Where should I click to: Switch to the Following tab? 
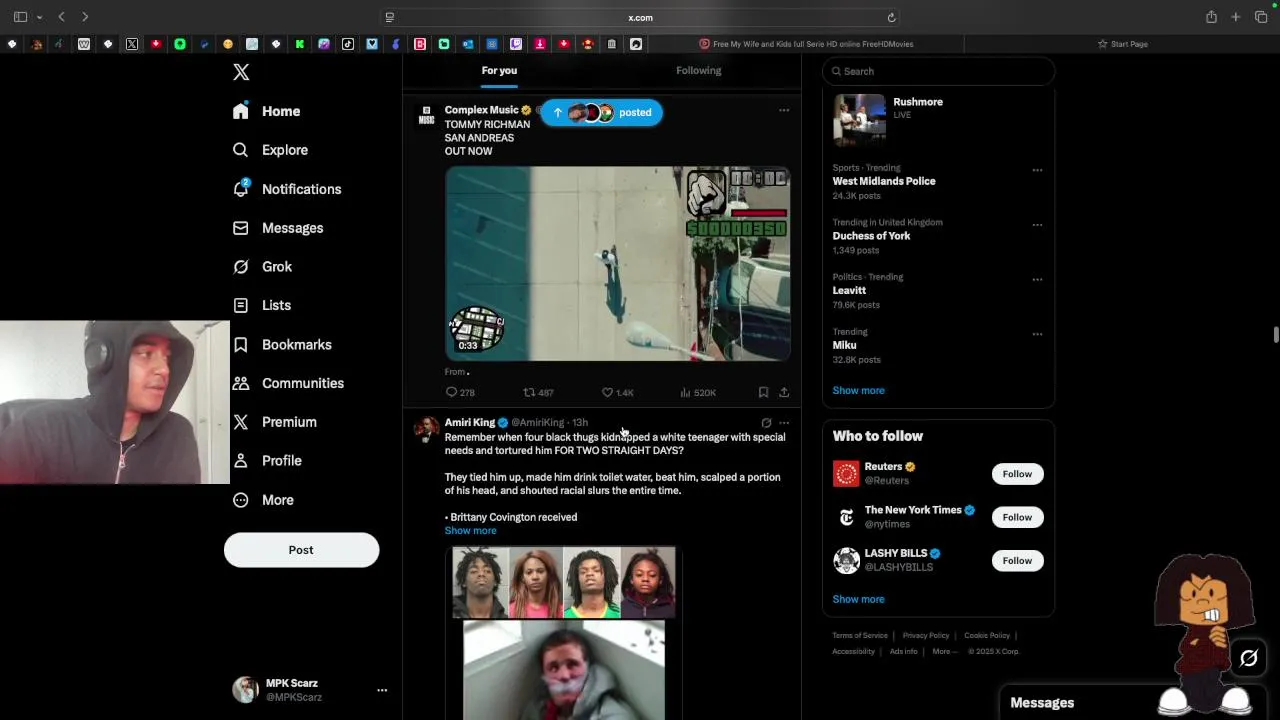(698, 70)
